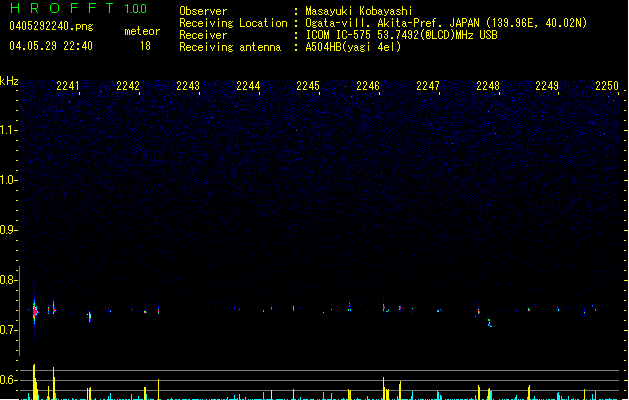Screen dimensions: 629x400
Task: Click the receiving location Ogata-vill. Akita-Pref.
Action: point(374,23)
